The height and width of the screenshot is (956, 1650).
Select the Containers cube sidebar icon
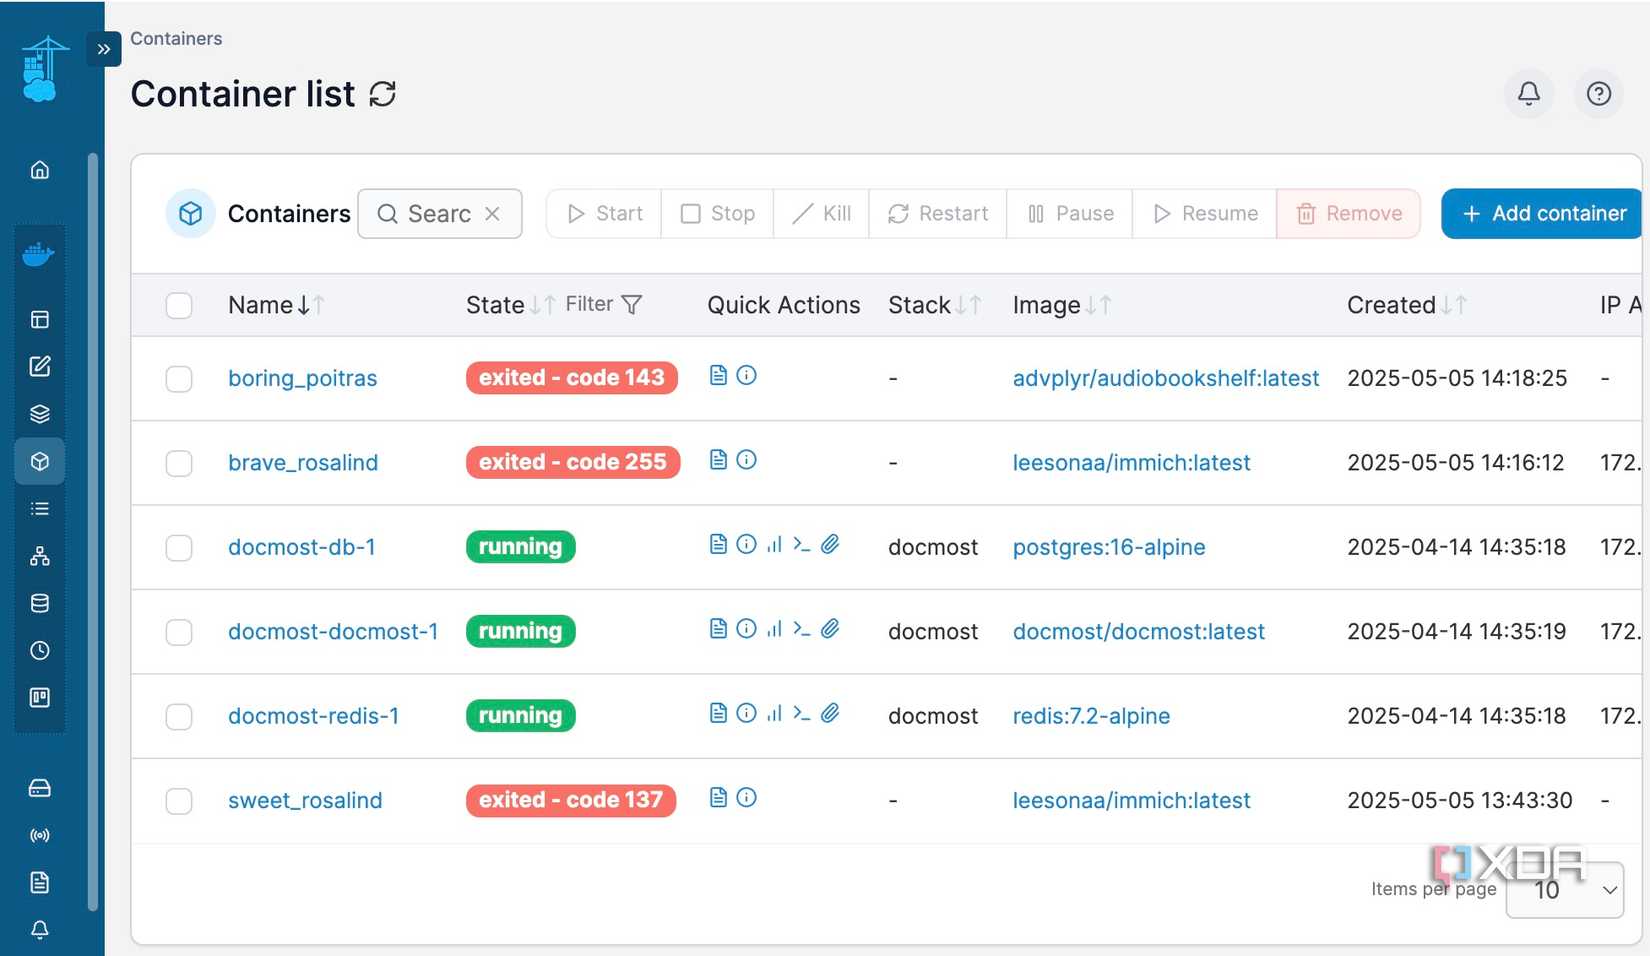pyautogui.click(x=40, y=461)
